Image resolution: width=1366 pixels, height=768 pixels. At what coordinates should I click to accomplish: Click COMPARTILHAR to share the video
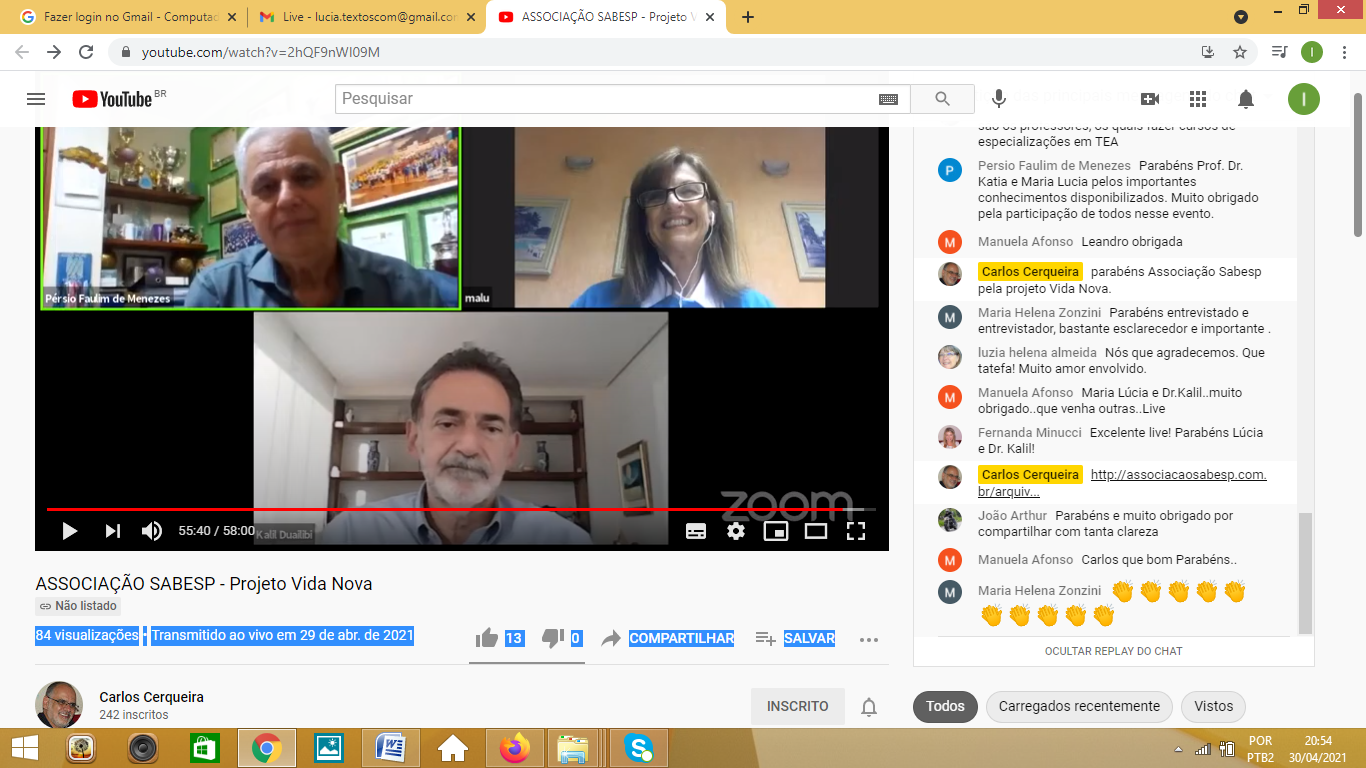pyautogui.click(x=668, y=638)
